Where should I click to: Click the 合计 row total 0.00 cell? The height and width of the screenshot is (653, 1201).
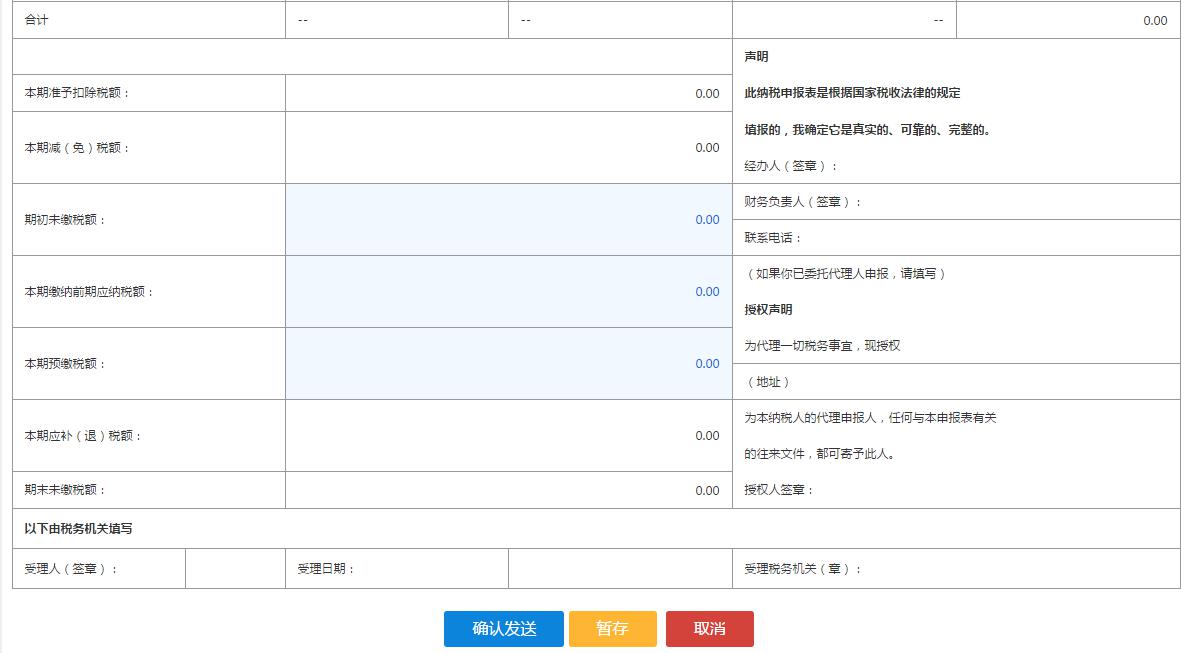point(1068,19)
